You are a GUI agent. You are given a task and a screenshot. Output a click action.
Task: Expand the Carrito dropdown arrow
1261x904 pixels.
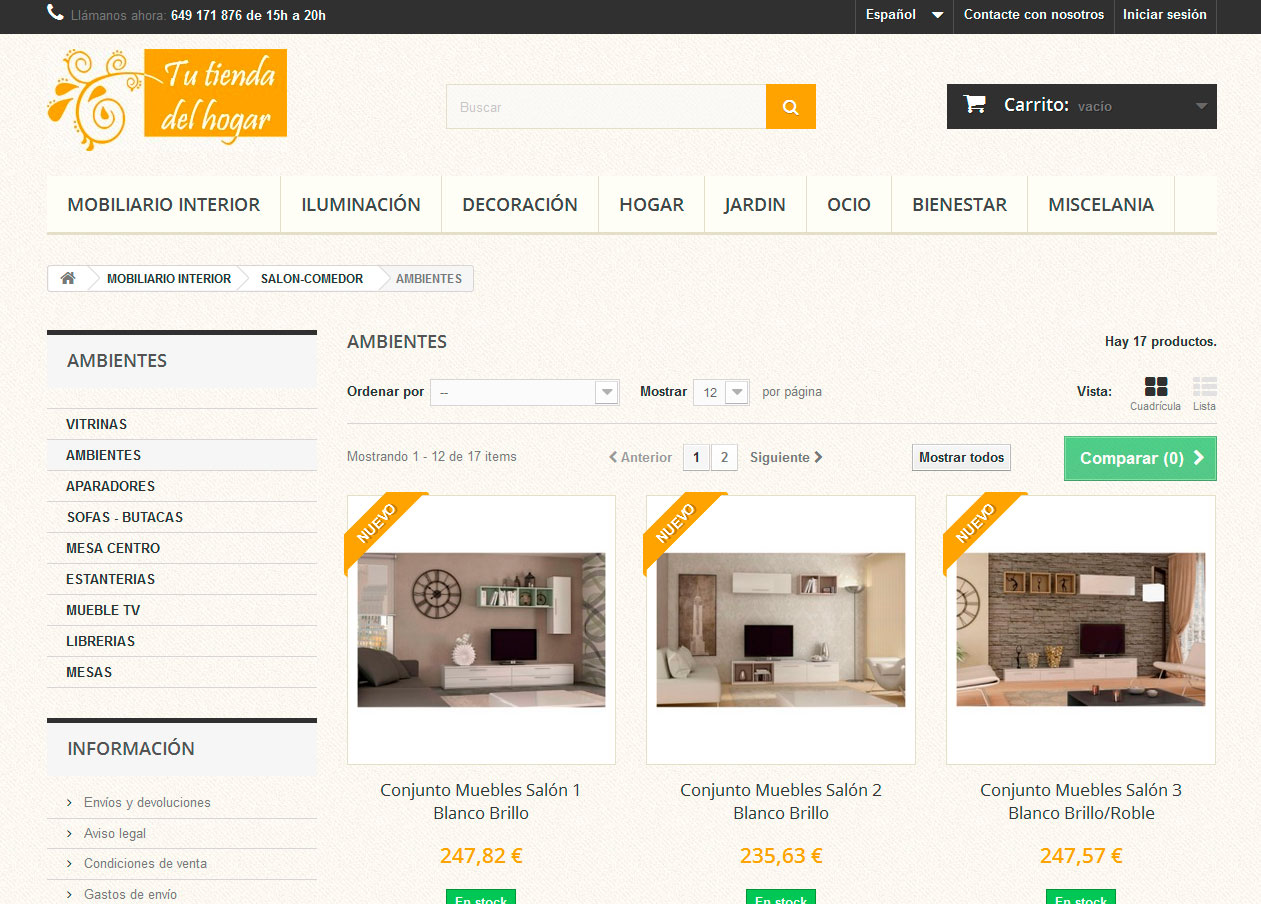[1201, 106]
